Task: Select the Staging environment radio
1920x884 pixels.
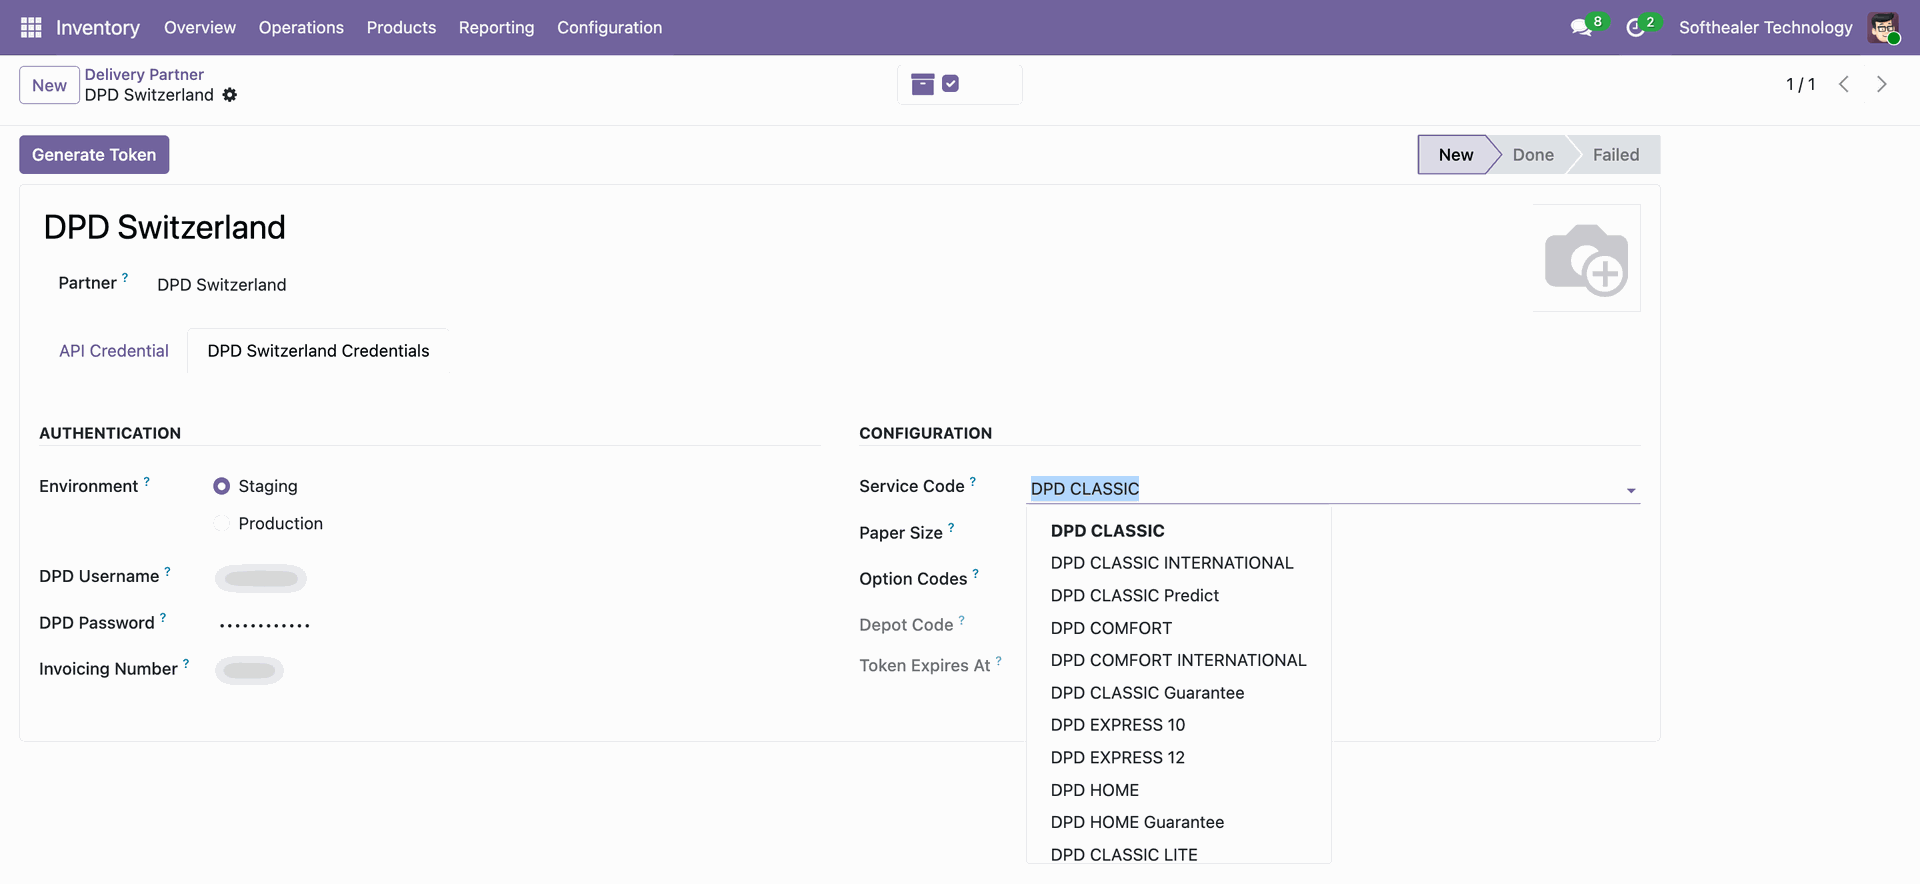Action: click(222, 486)
